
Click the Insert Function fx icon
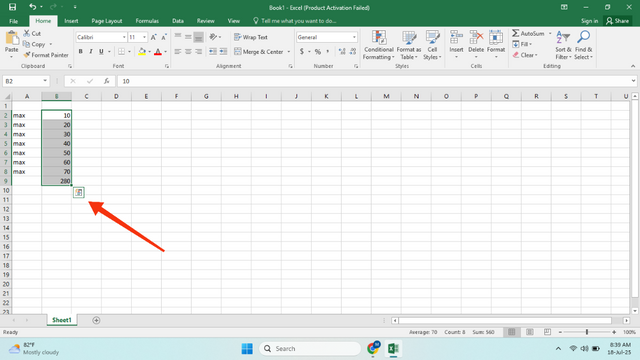107,81
